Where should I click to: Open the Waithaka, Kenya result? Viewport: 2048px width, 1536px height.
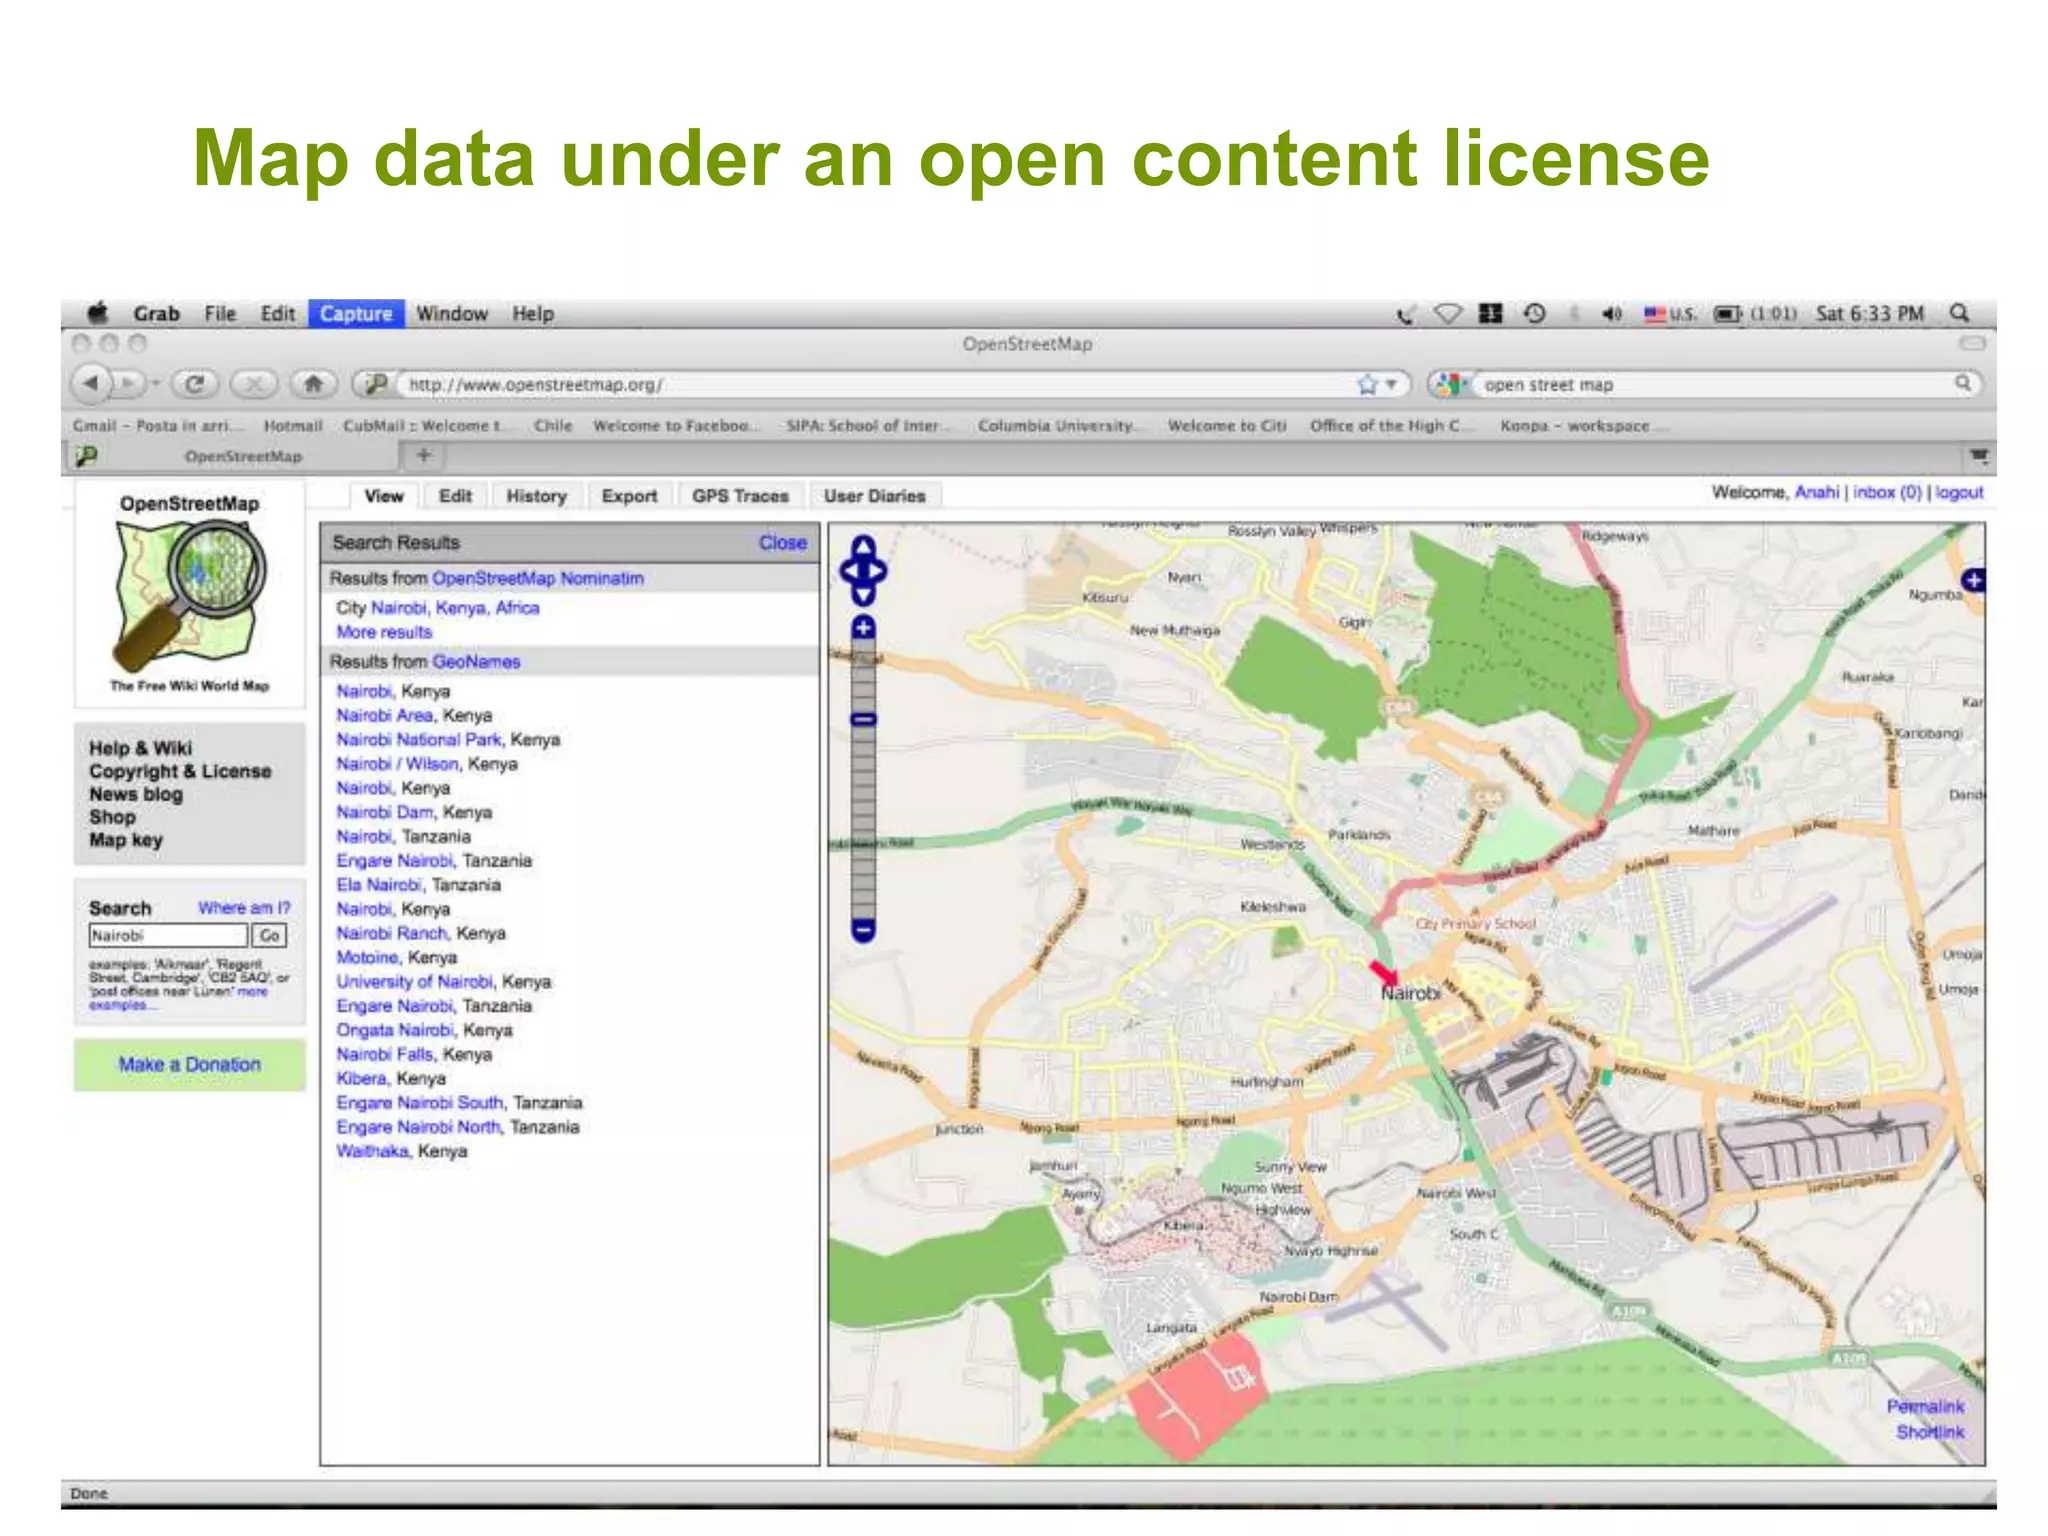click(372, 1151)
